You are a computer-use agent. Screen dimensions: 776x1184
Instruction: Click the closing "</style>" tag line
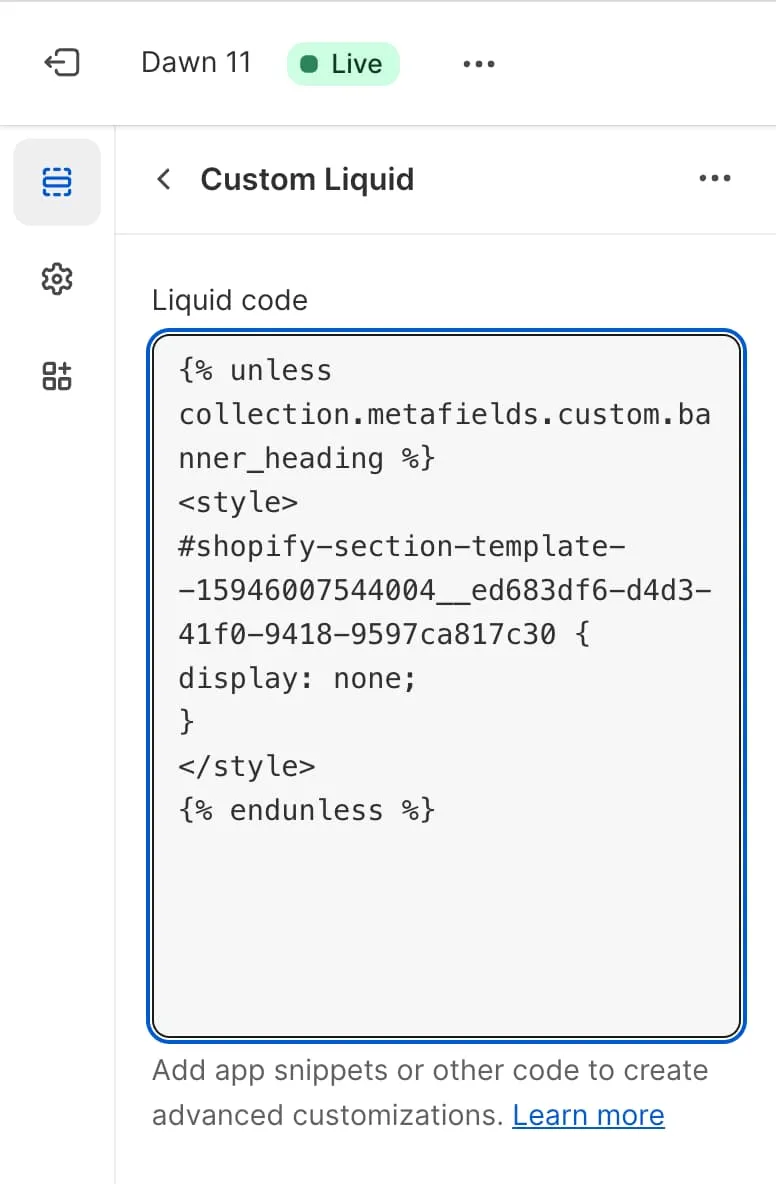point(247,766)
